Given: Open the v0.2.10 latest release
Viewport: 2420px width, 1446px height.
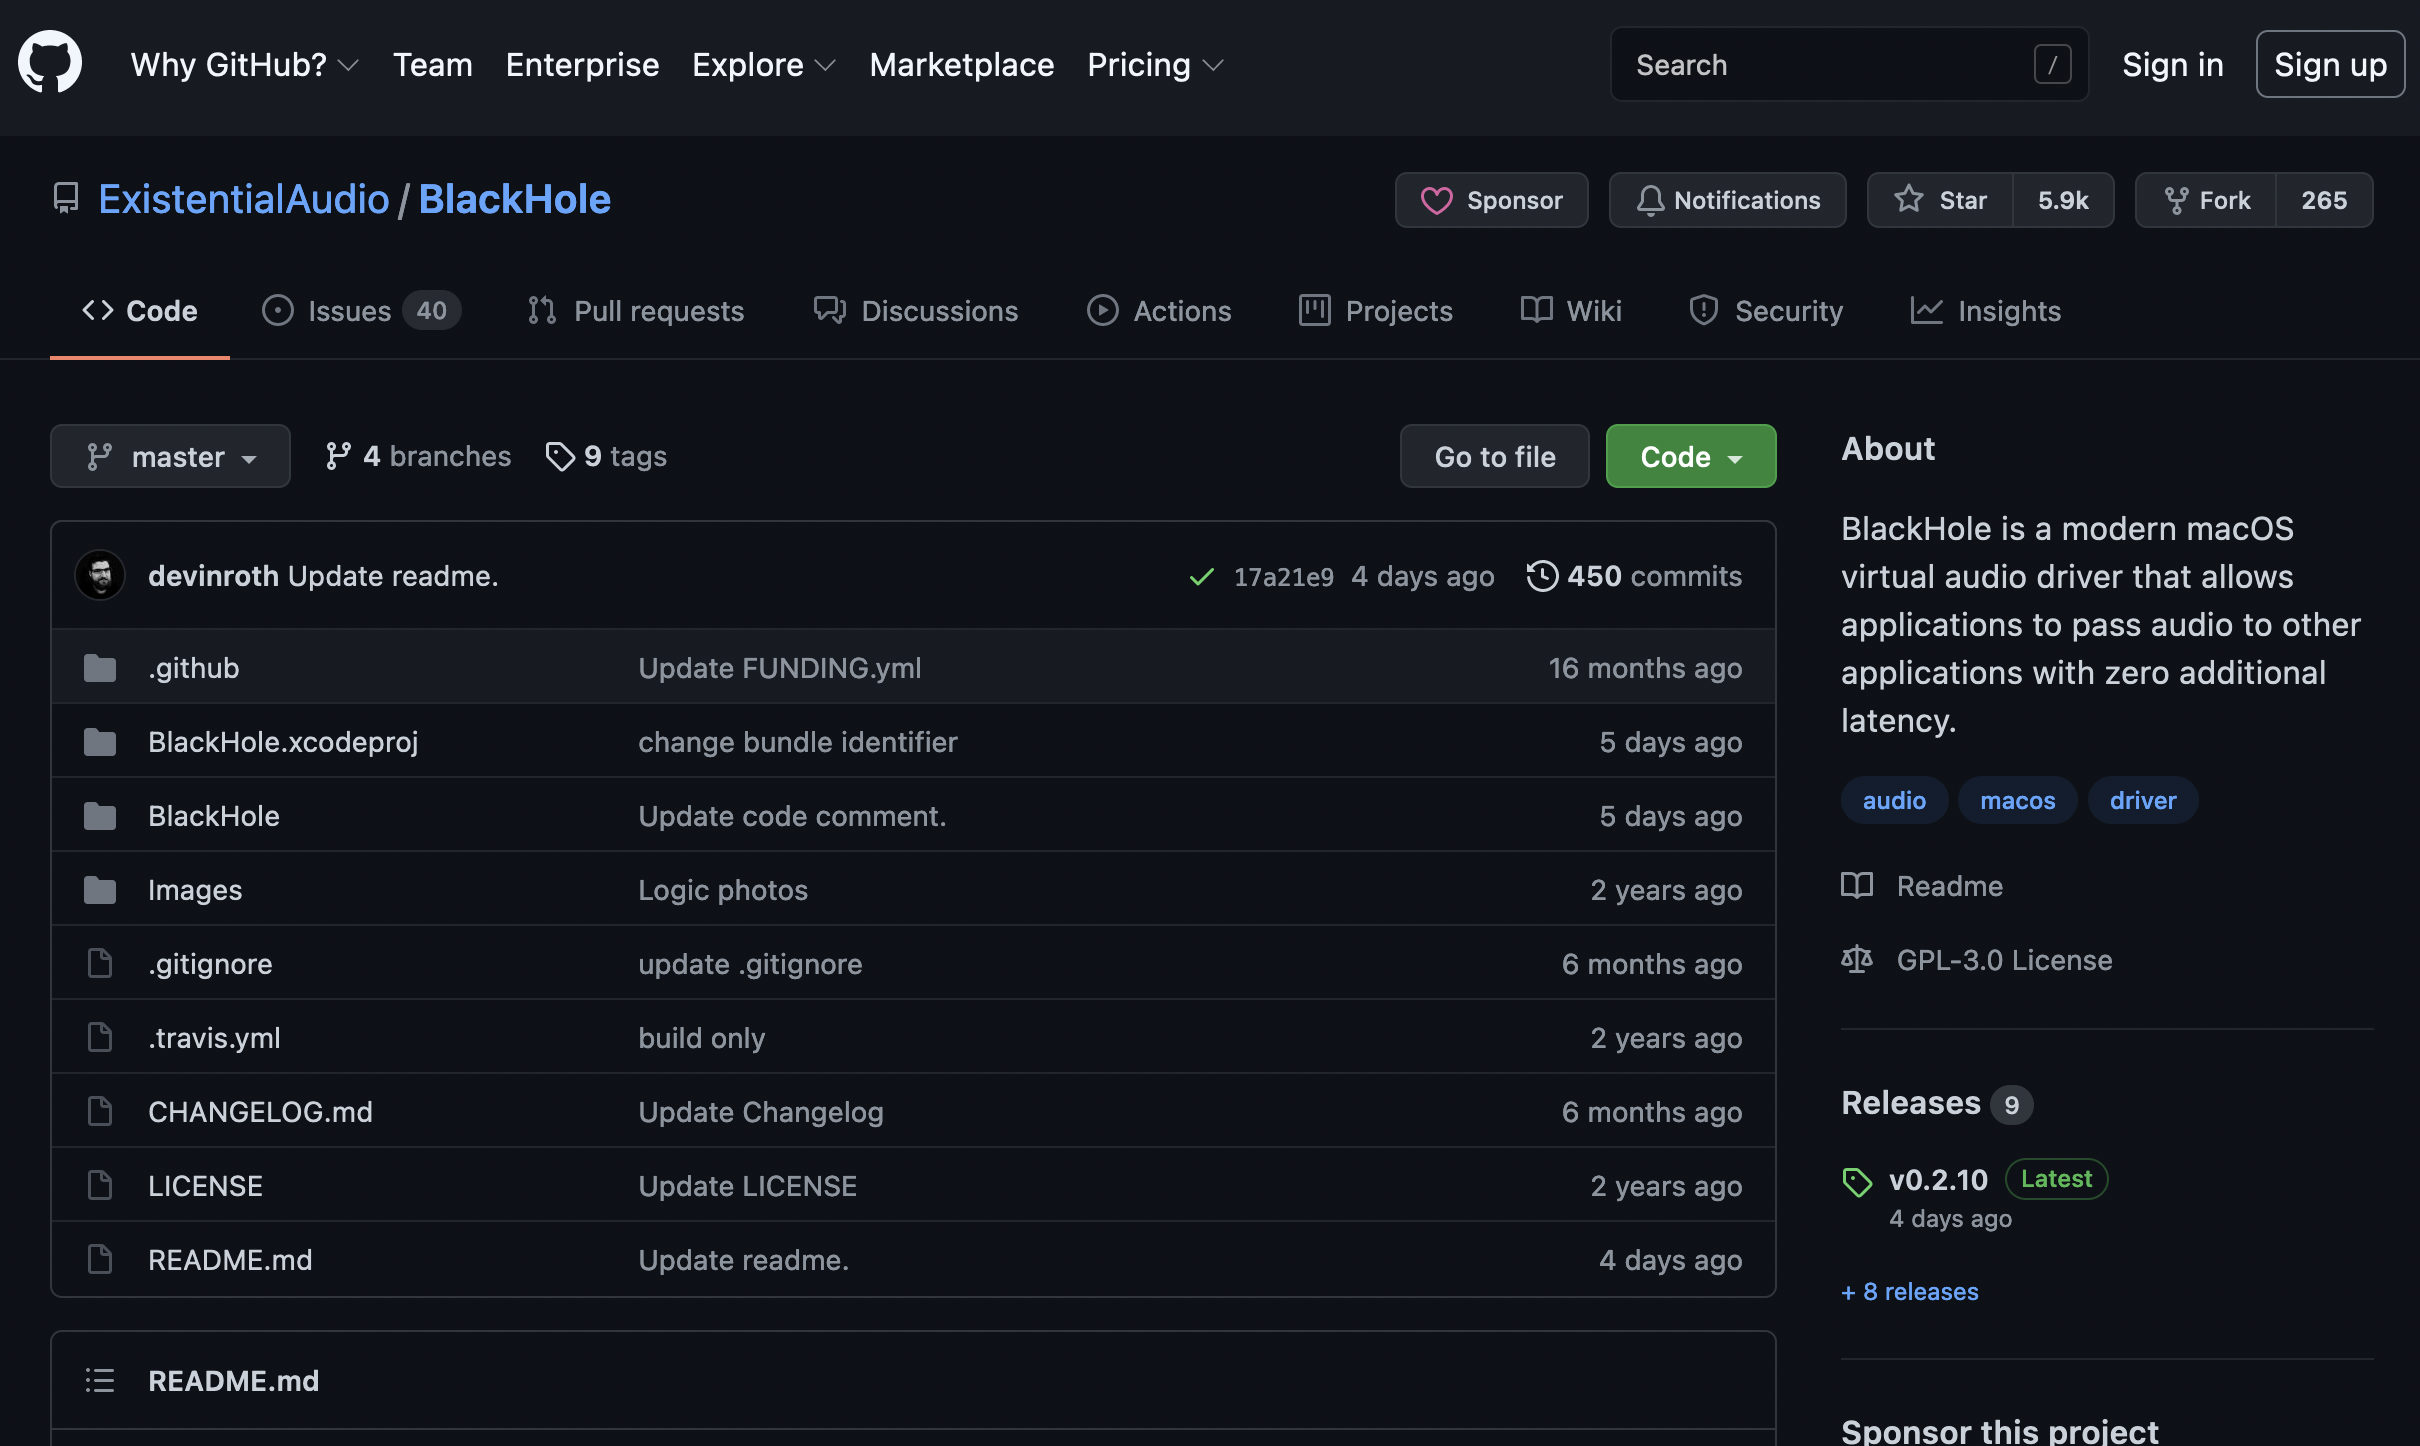Looking at the screenshot, I should click(x=1938, y=1180).
